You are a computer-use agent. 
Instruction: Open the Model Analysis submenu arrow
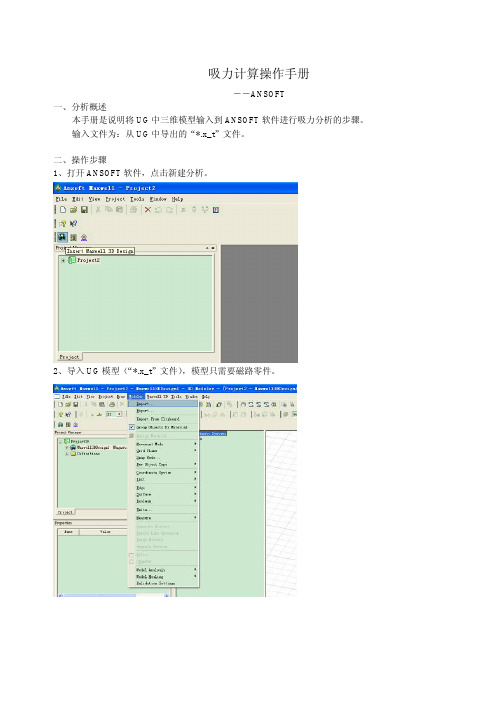(195, 569)
